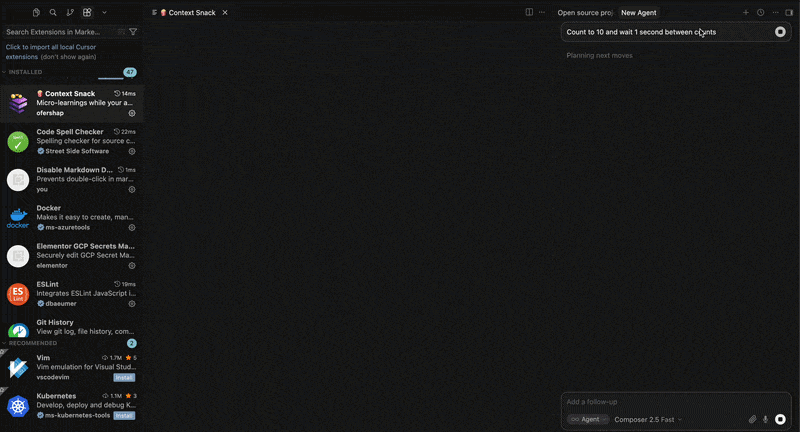
Task: Activate the microphone voice input
Action: pyautogui.click(x=765, y=419)
